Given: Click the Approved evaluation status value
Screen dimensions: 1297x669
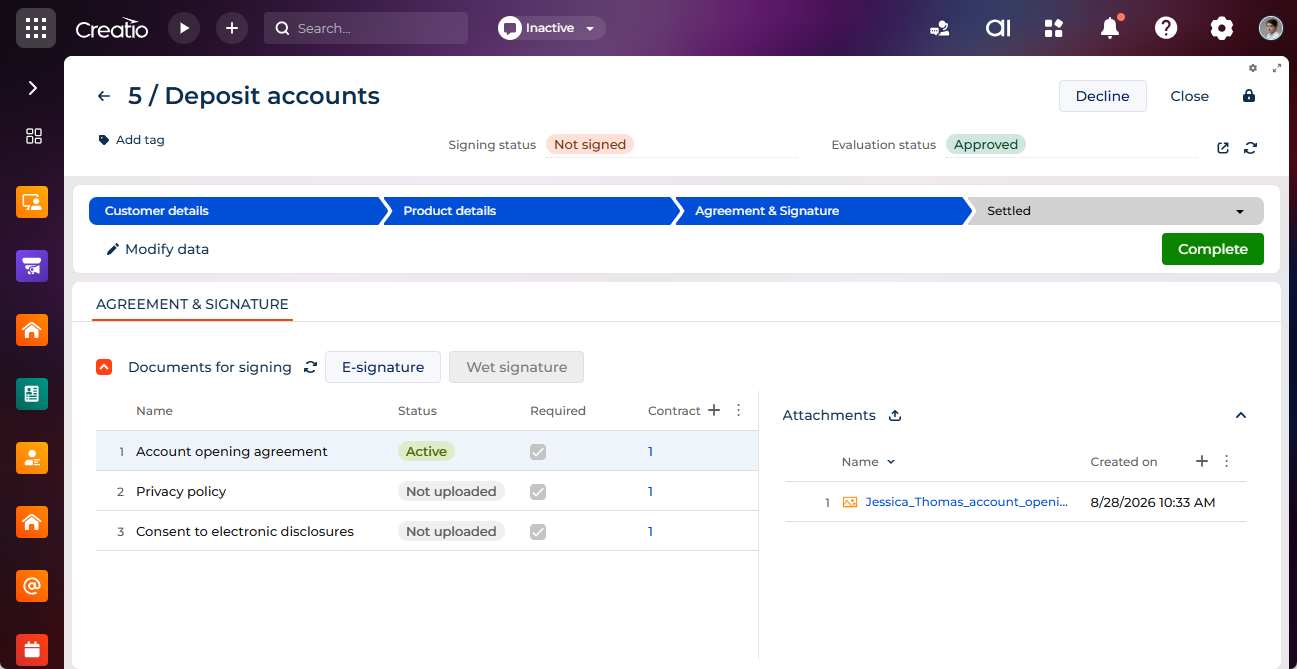Looking at the screenshot, I should 986,145.
